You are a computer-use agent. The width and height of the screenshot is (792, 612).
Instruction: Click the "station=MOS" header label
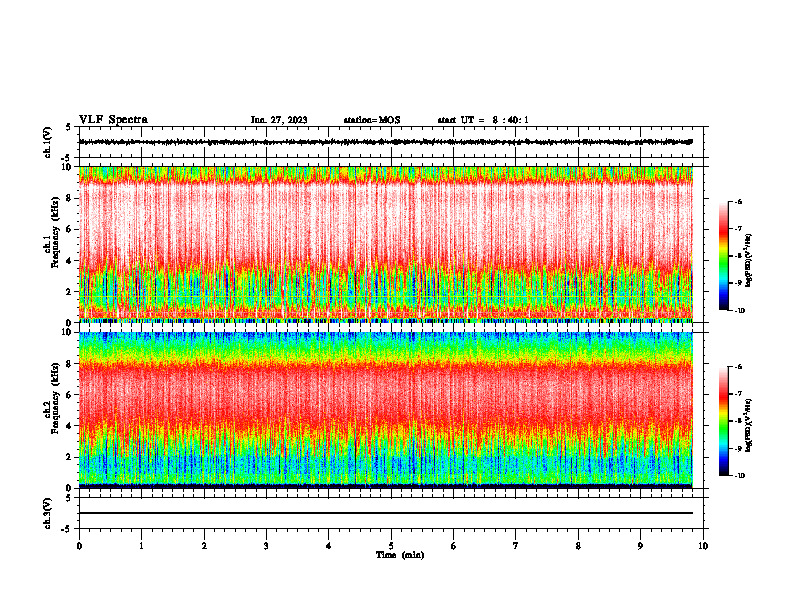[372, 120]
